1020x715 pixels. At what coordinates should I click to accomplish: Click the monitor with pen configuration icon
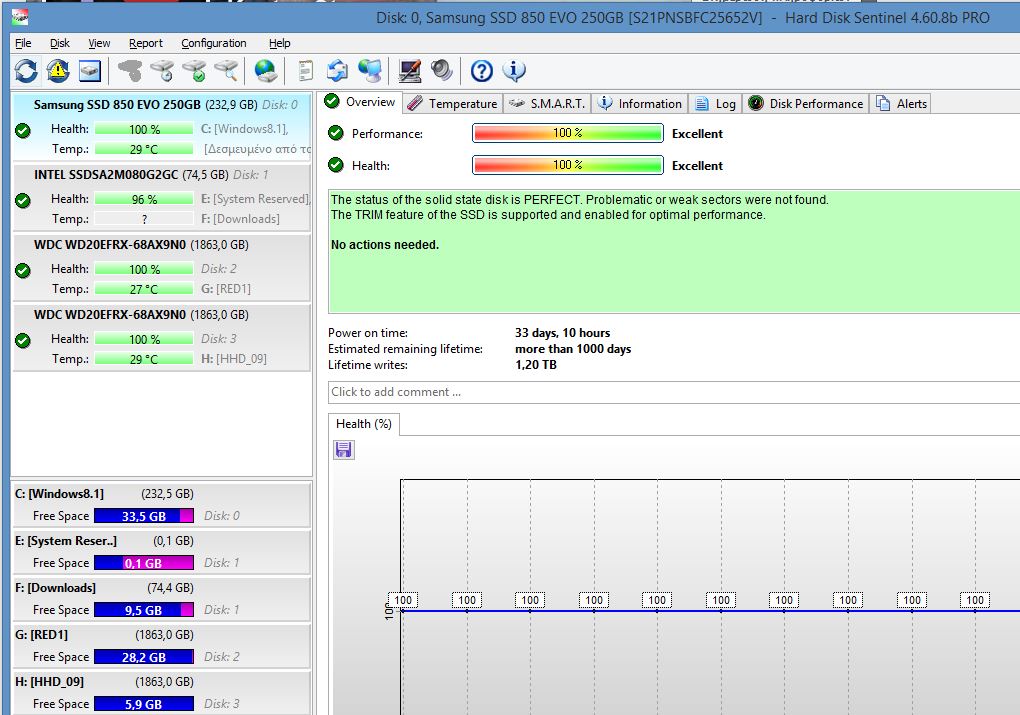tap(409, 71)
